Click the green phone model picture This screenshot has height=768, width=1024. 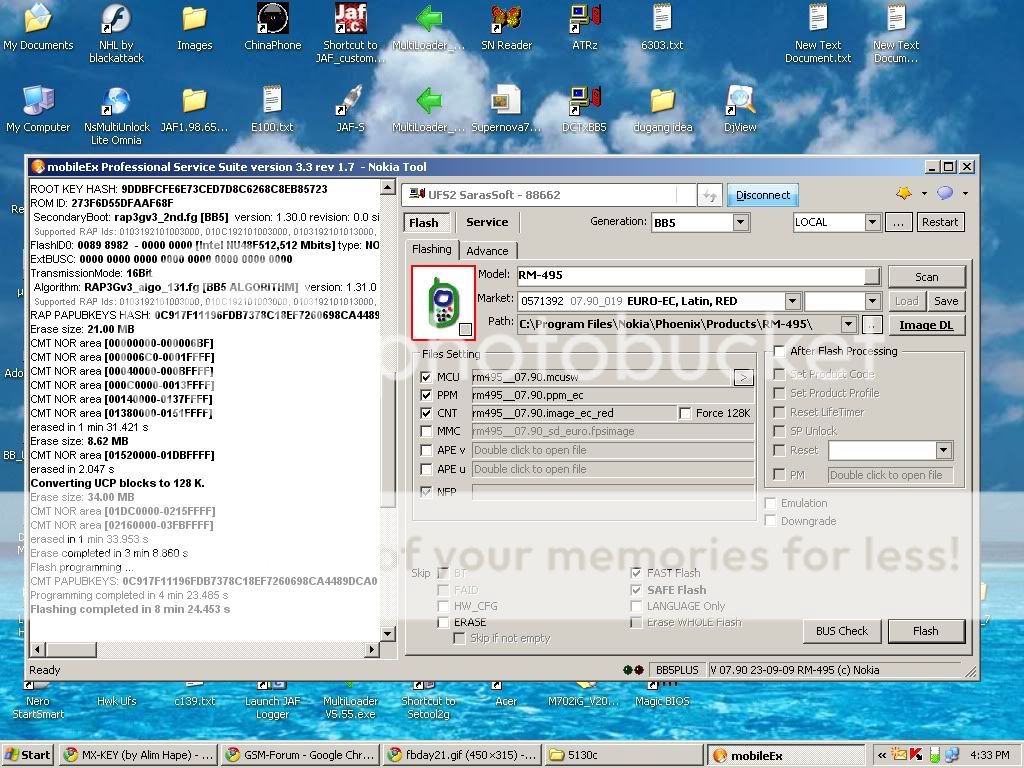[x=443, y=302]
